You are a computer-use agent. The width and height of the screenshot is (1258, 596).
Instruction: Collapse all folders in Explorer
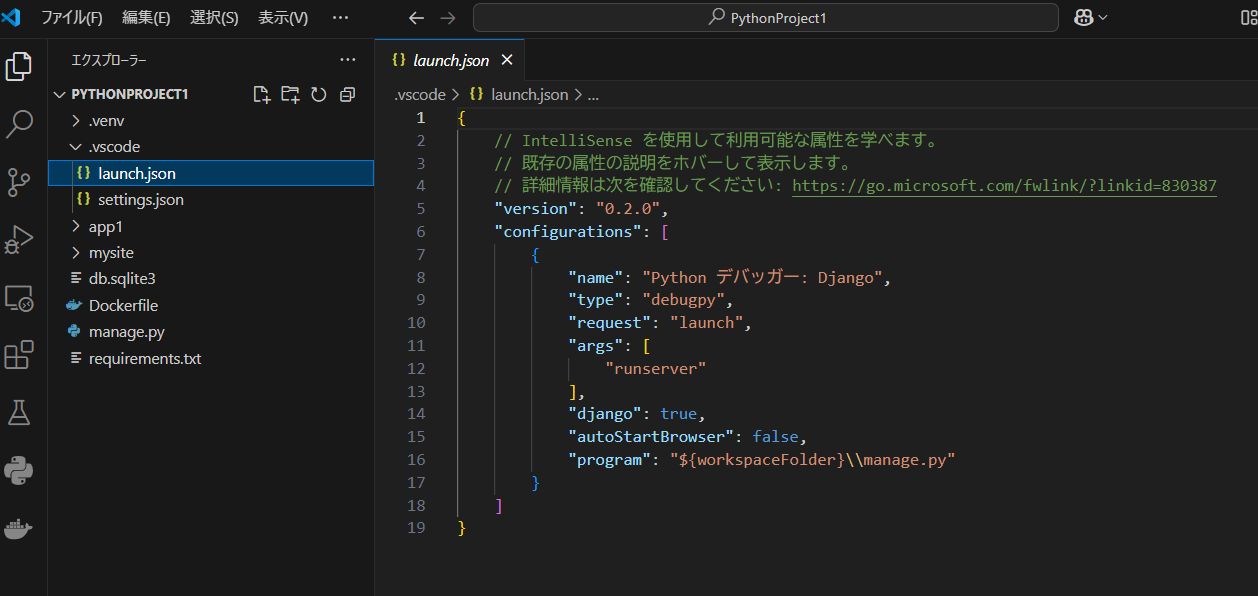(x=347, y=94)
